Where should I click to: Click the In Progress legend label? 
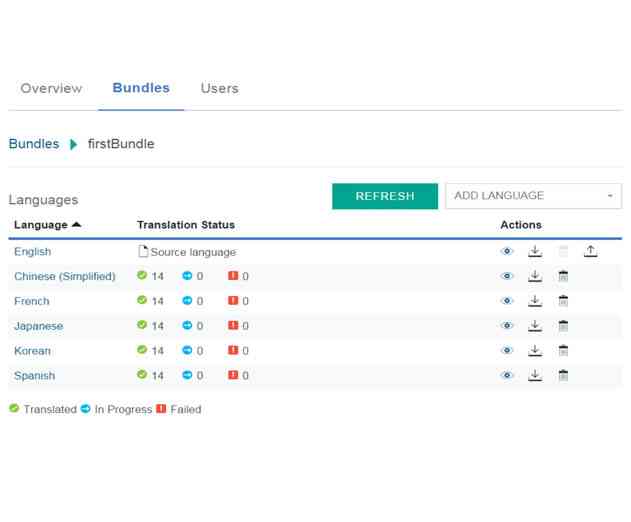coord(123,409)
